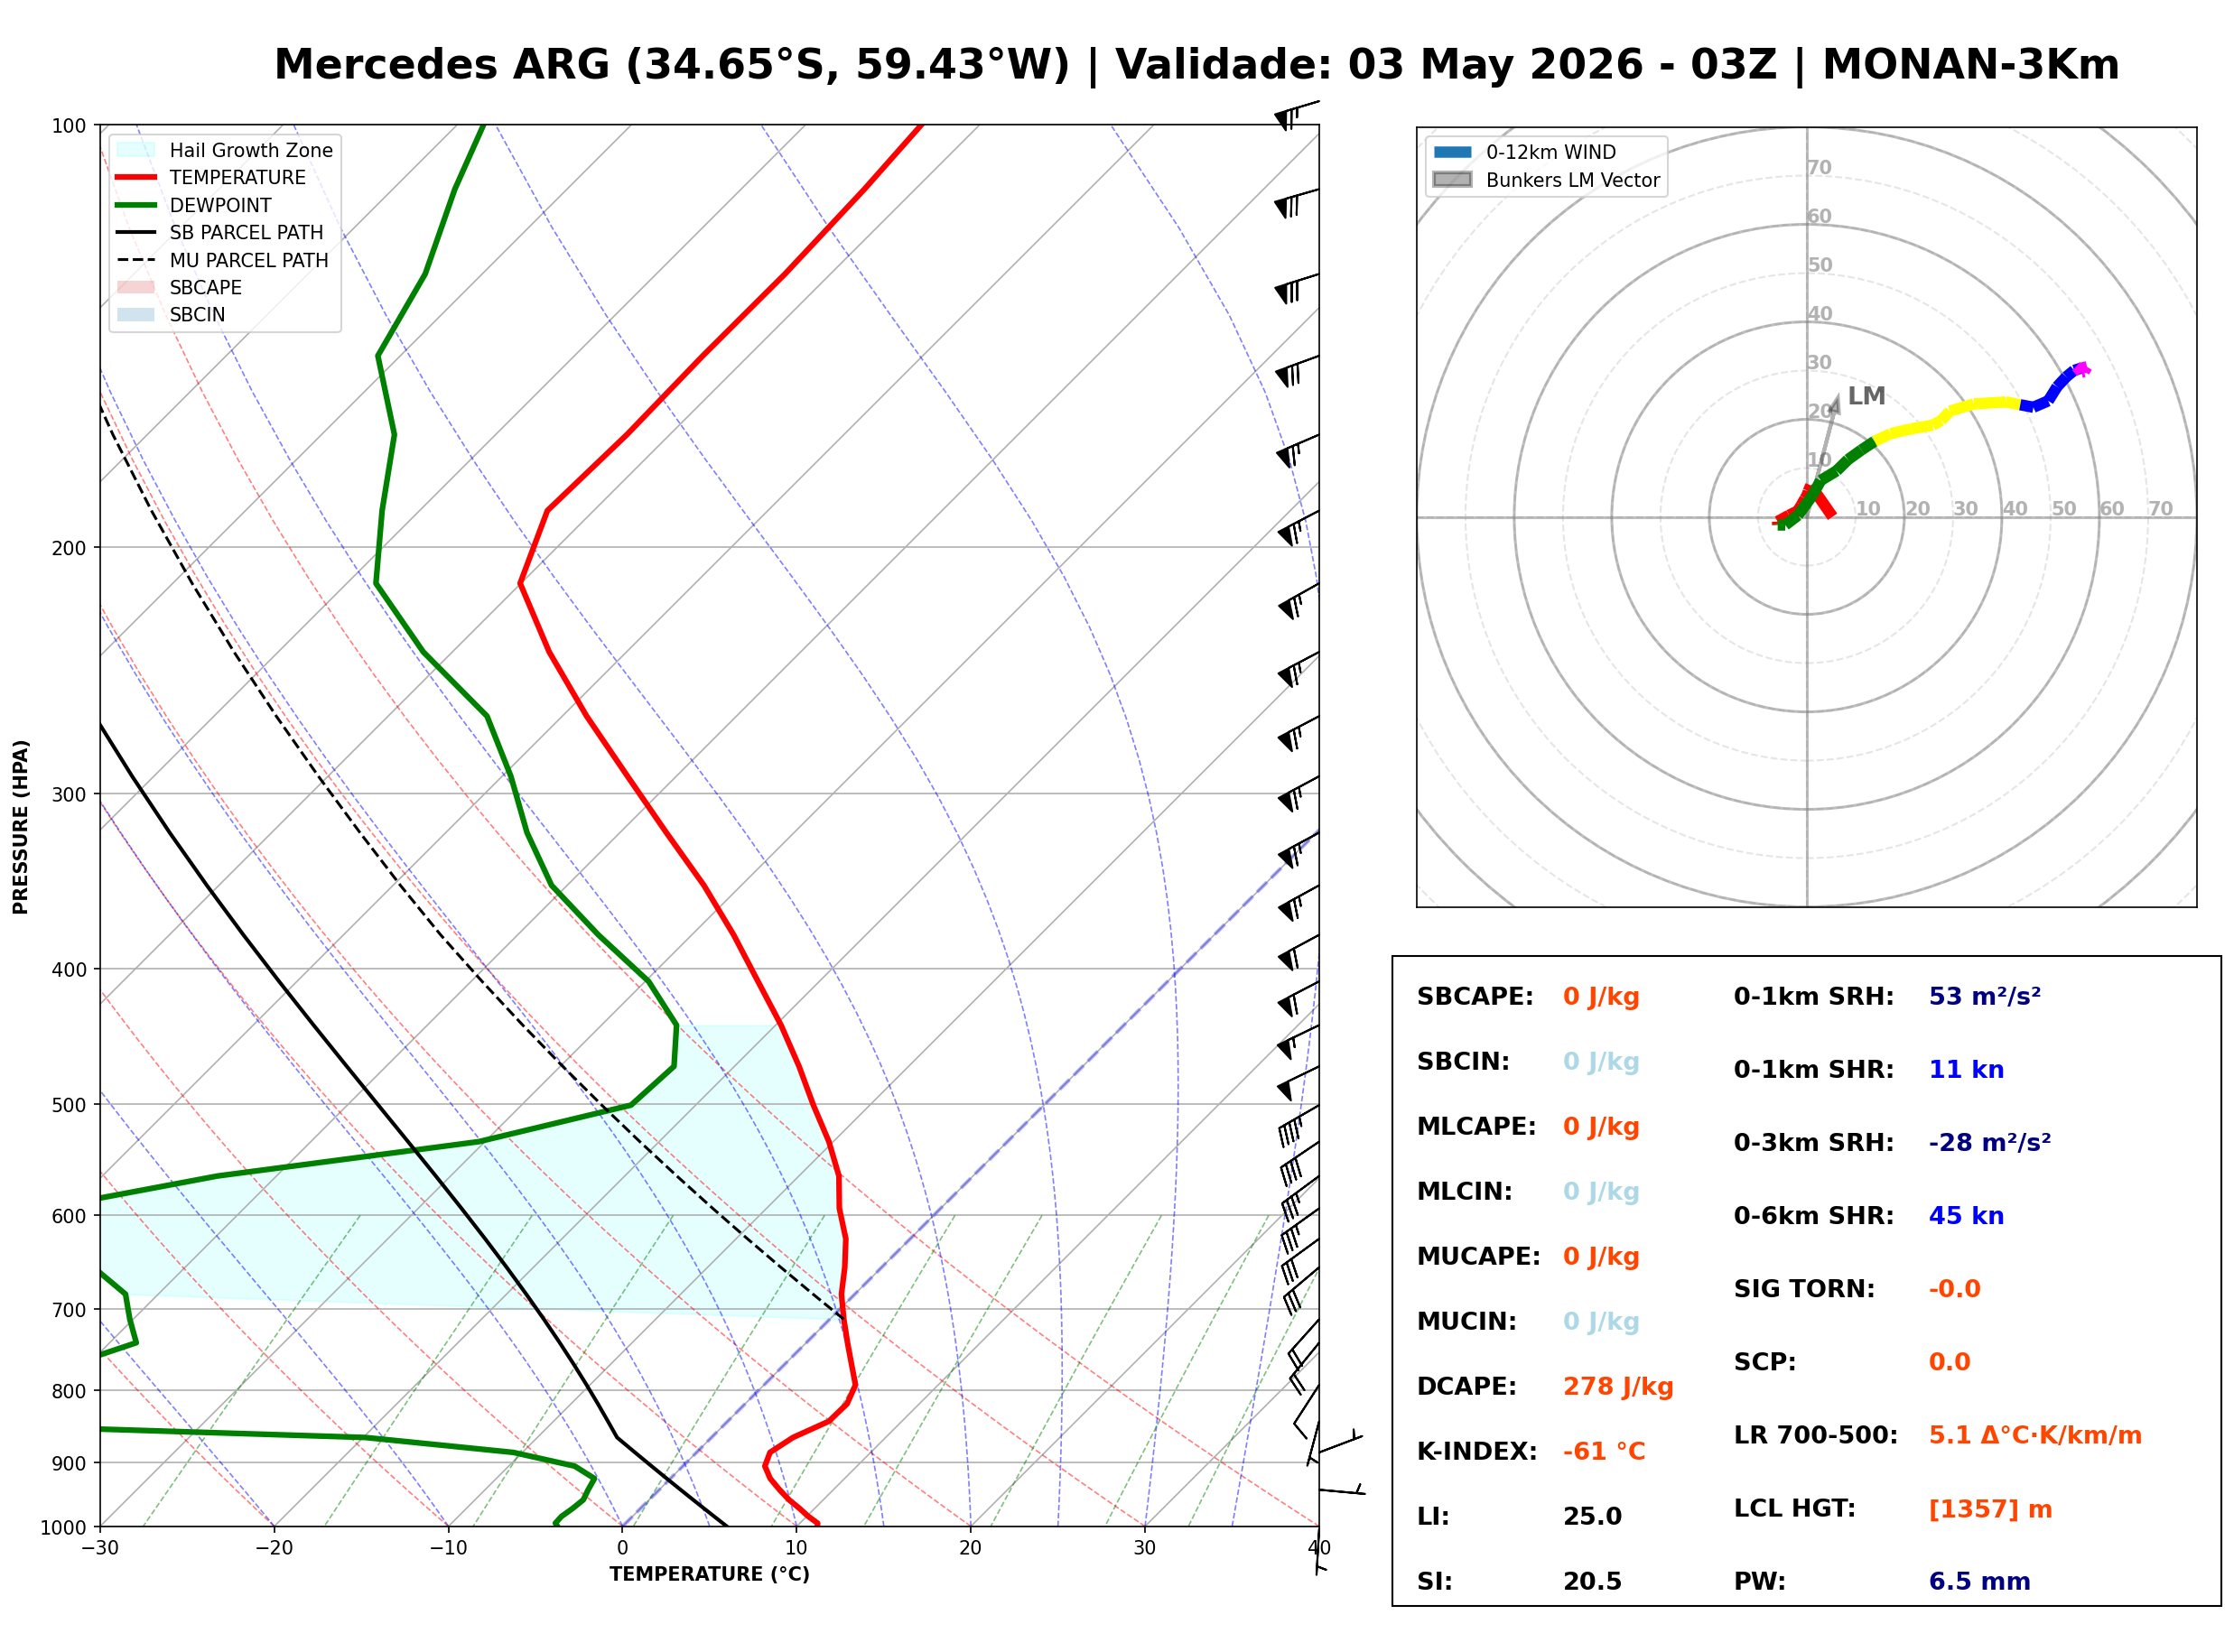
Task: Click the Bunkers LM Vector legend entry
Action: [x=1547, y=180]
